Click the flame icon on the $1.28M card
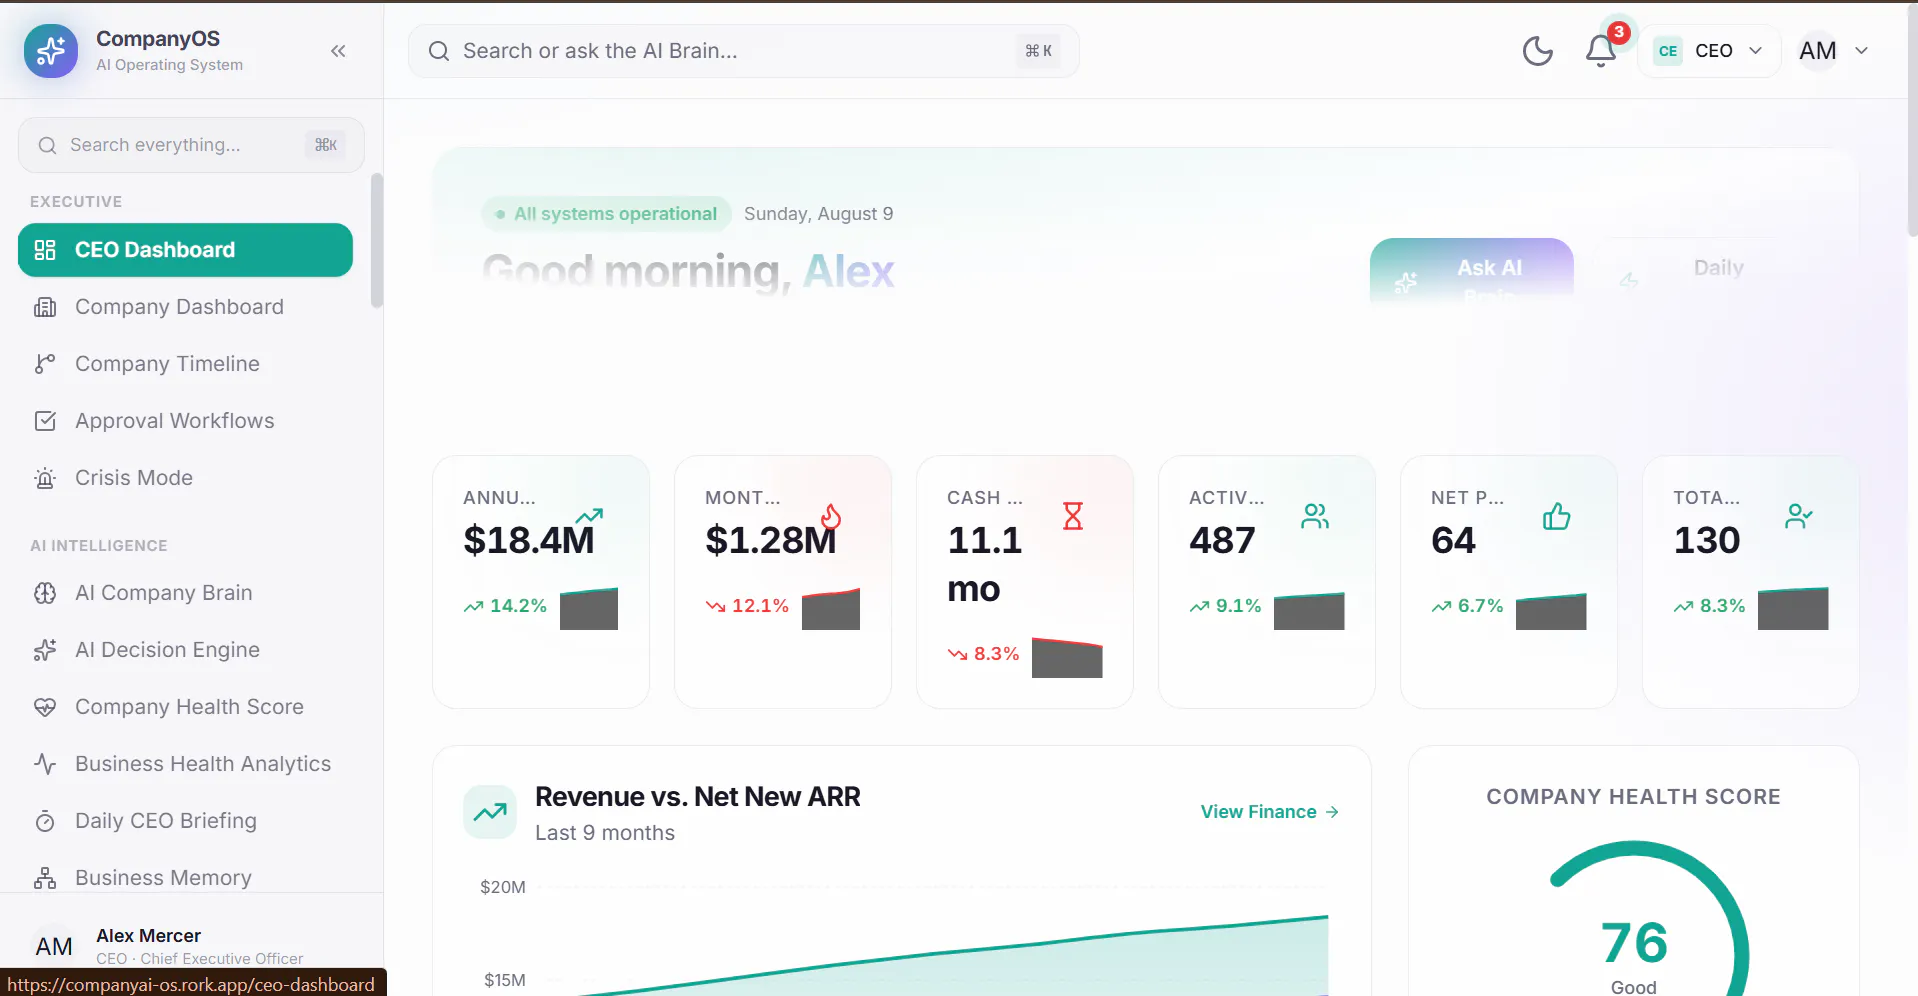The image size is (1918, 996). click(x=831, y=516)
